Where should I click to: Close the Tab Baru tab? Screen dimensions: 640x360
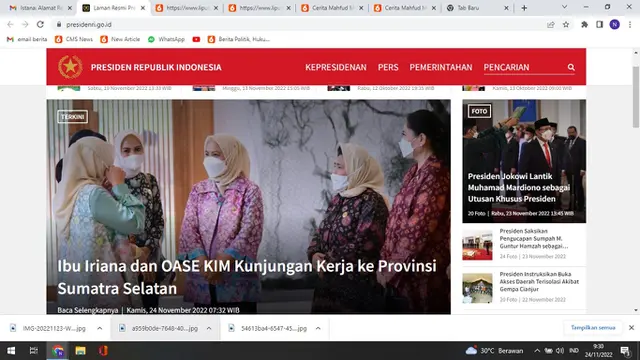506,8
